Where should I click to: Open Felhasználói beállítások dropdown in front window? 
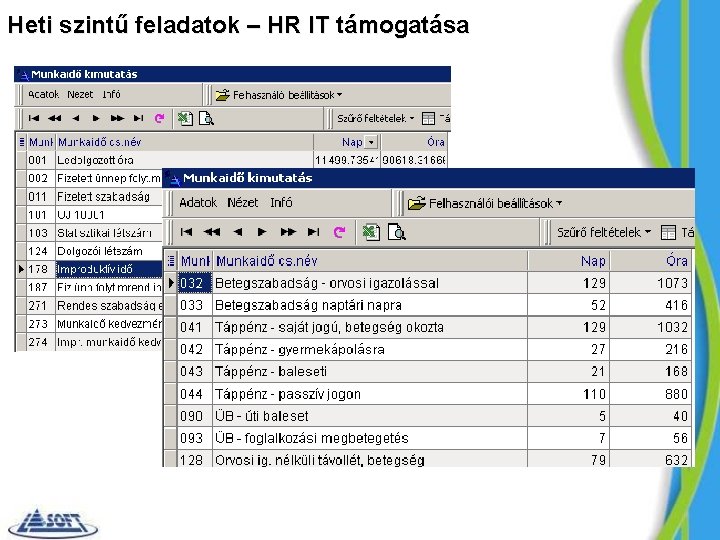(559, 203)
